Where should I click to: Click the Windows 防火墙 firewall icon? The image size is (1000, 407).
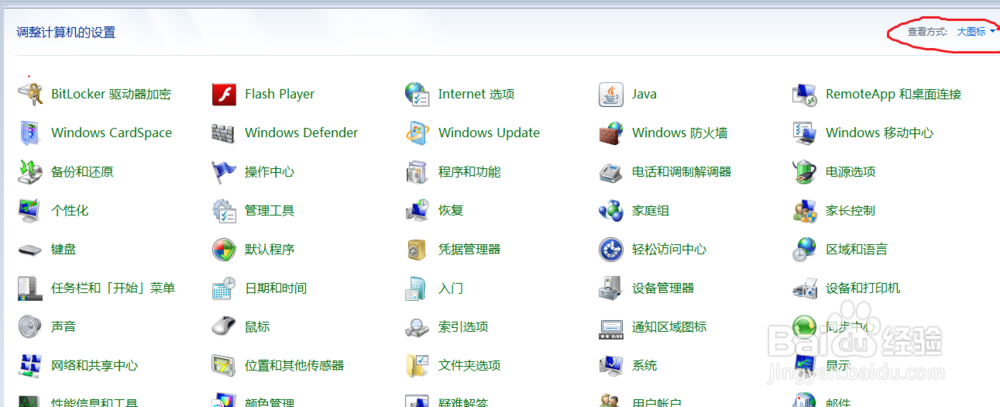[x=611, y=133]
